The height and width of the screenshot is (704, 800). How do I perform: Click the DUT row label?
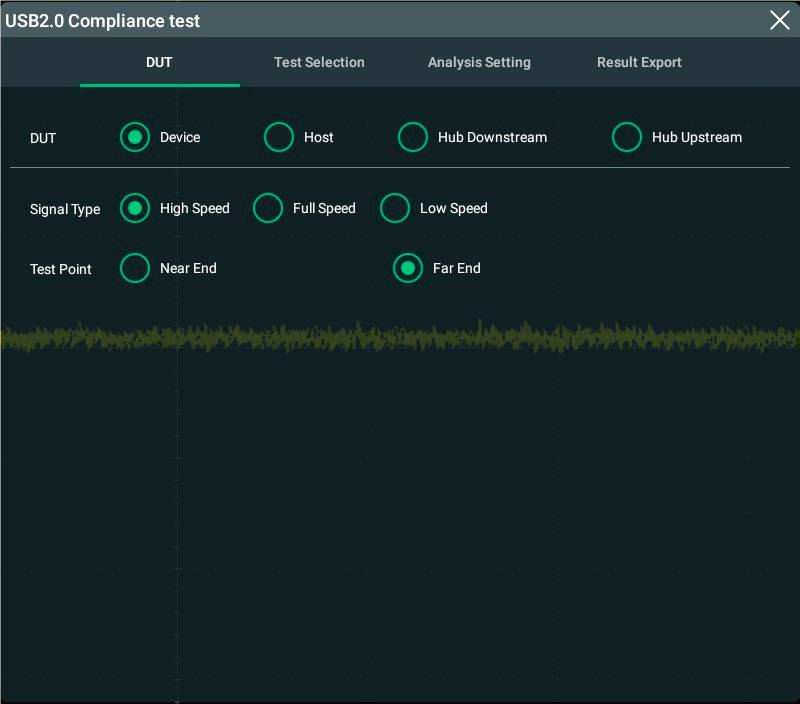click(43, 138)
